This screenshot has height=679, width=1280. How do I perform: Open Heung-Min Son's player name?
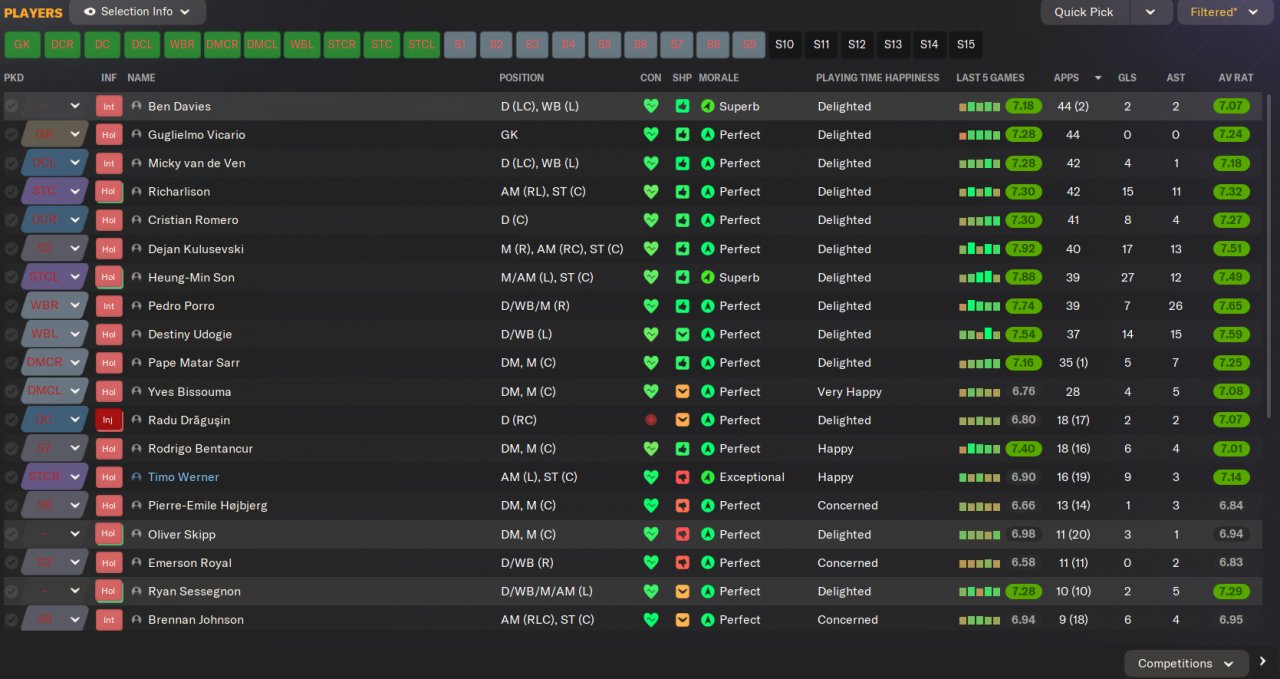(191, 277)
